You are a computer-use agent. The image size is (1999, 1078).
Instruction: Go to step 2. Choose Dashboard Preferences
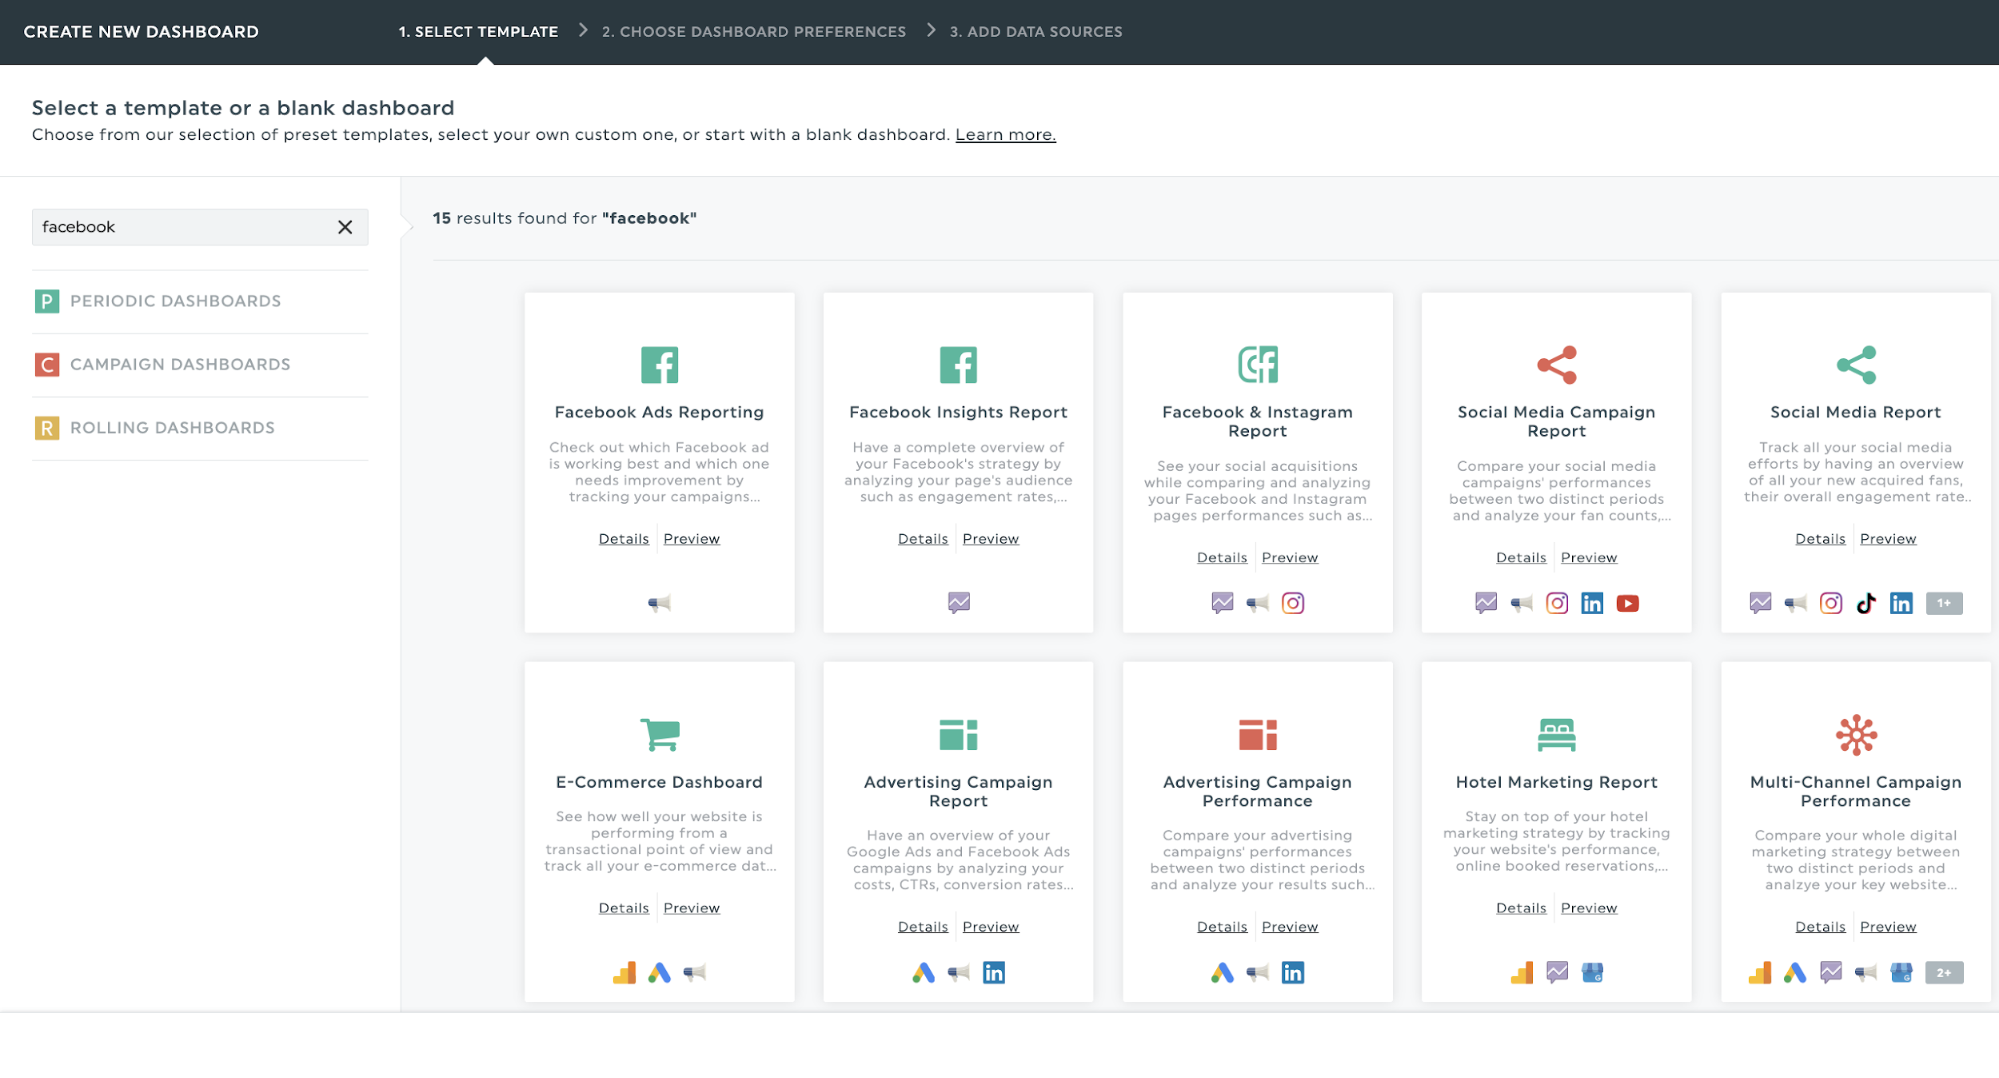click(x=754, y=32)
